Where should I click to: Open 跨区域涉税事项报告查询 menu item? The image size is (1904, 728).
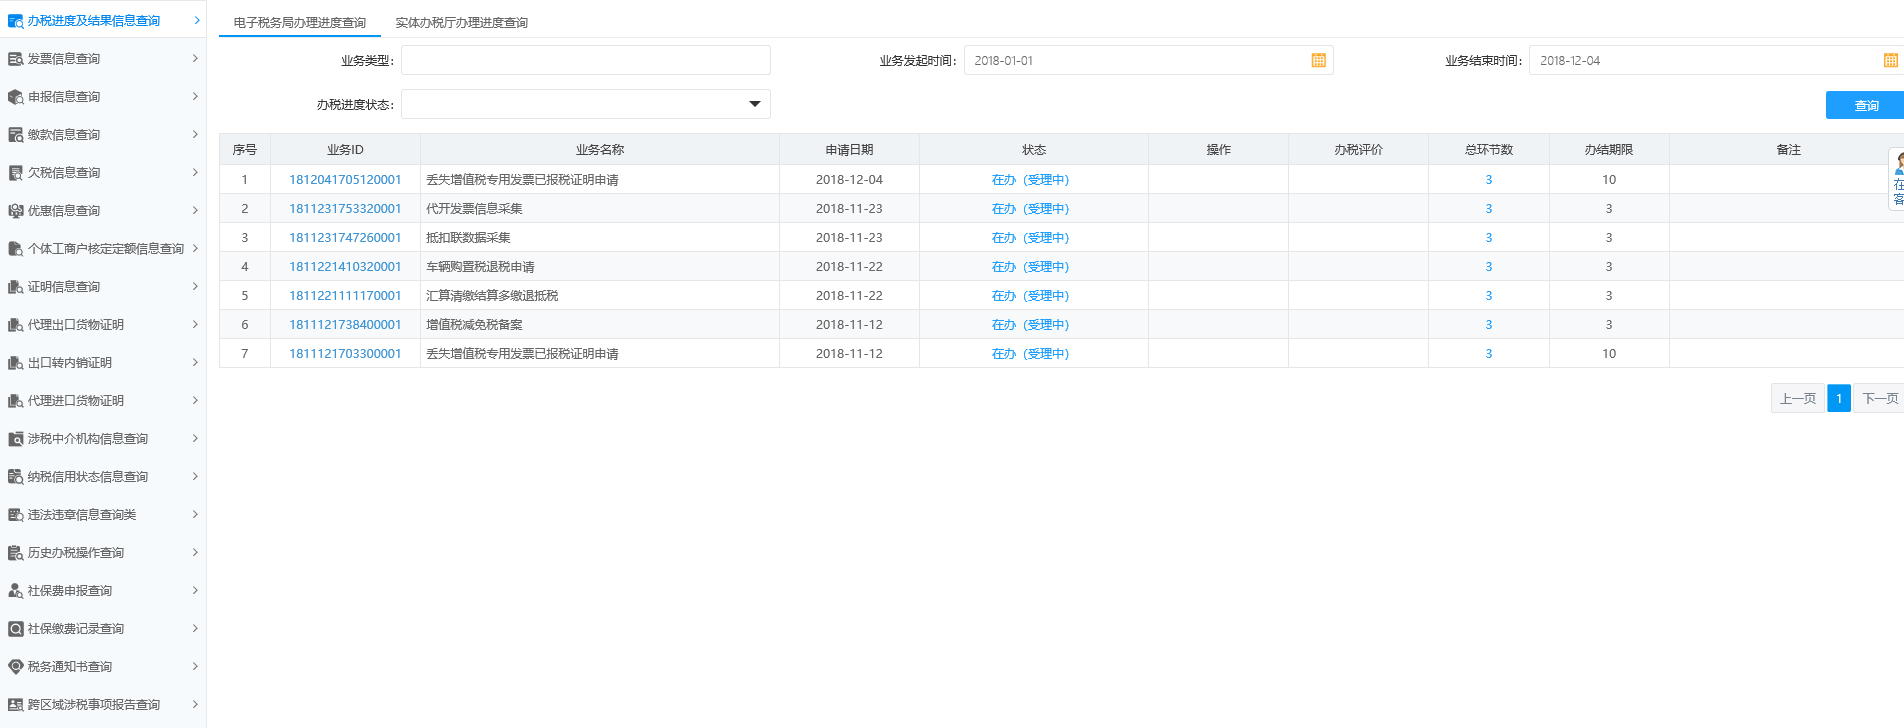coord(103,705)
